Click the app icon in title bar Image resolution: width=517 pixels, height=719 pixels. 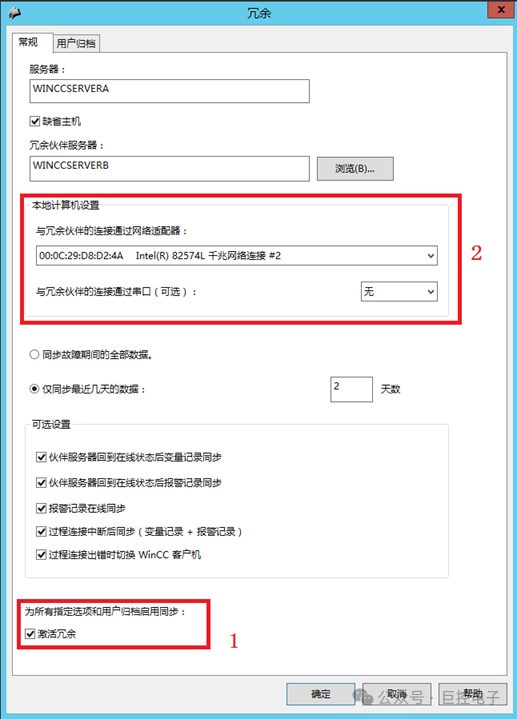(x=14, y=13)
